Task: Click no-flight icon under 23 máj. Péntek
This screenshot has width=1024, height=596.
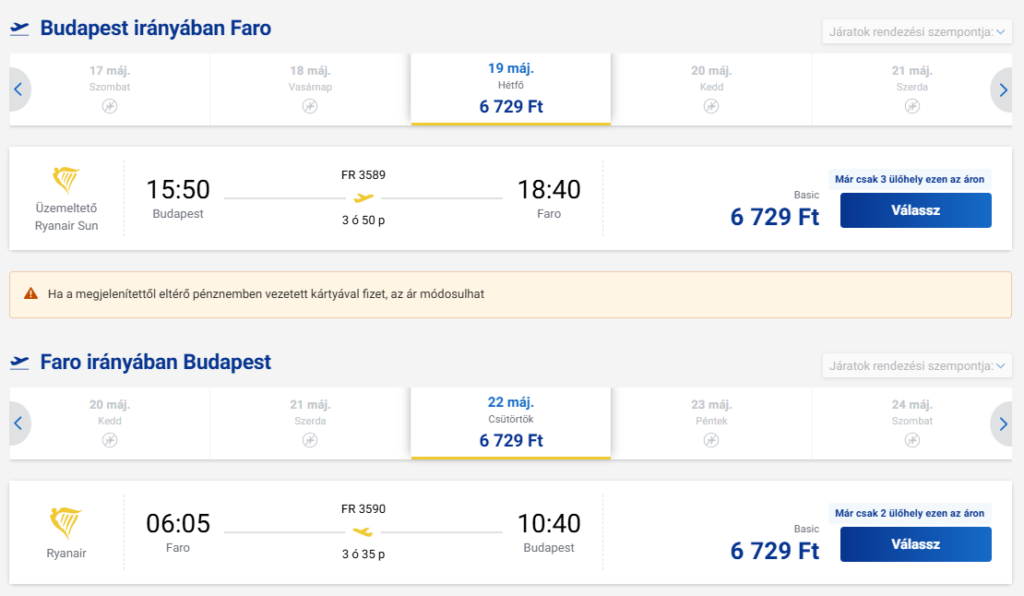Action: (x=711, y=440)
